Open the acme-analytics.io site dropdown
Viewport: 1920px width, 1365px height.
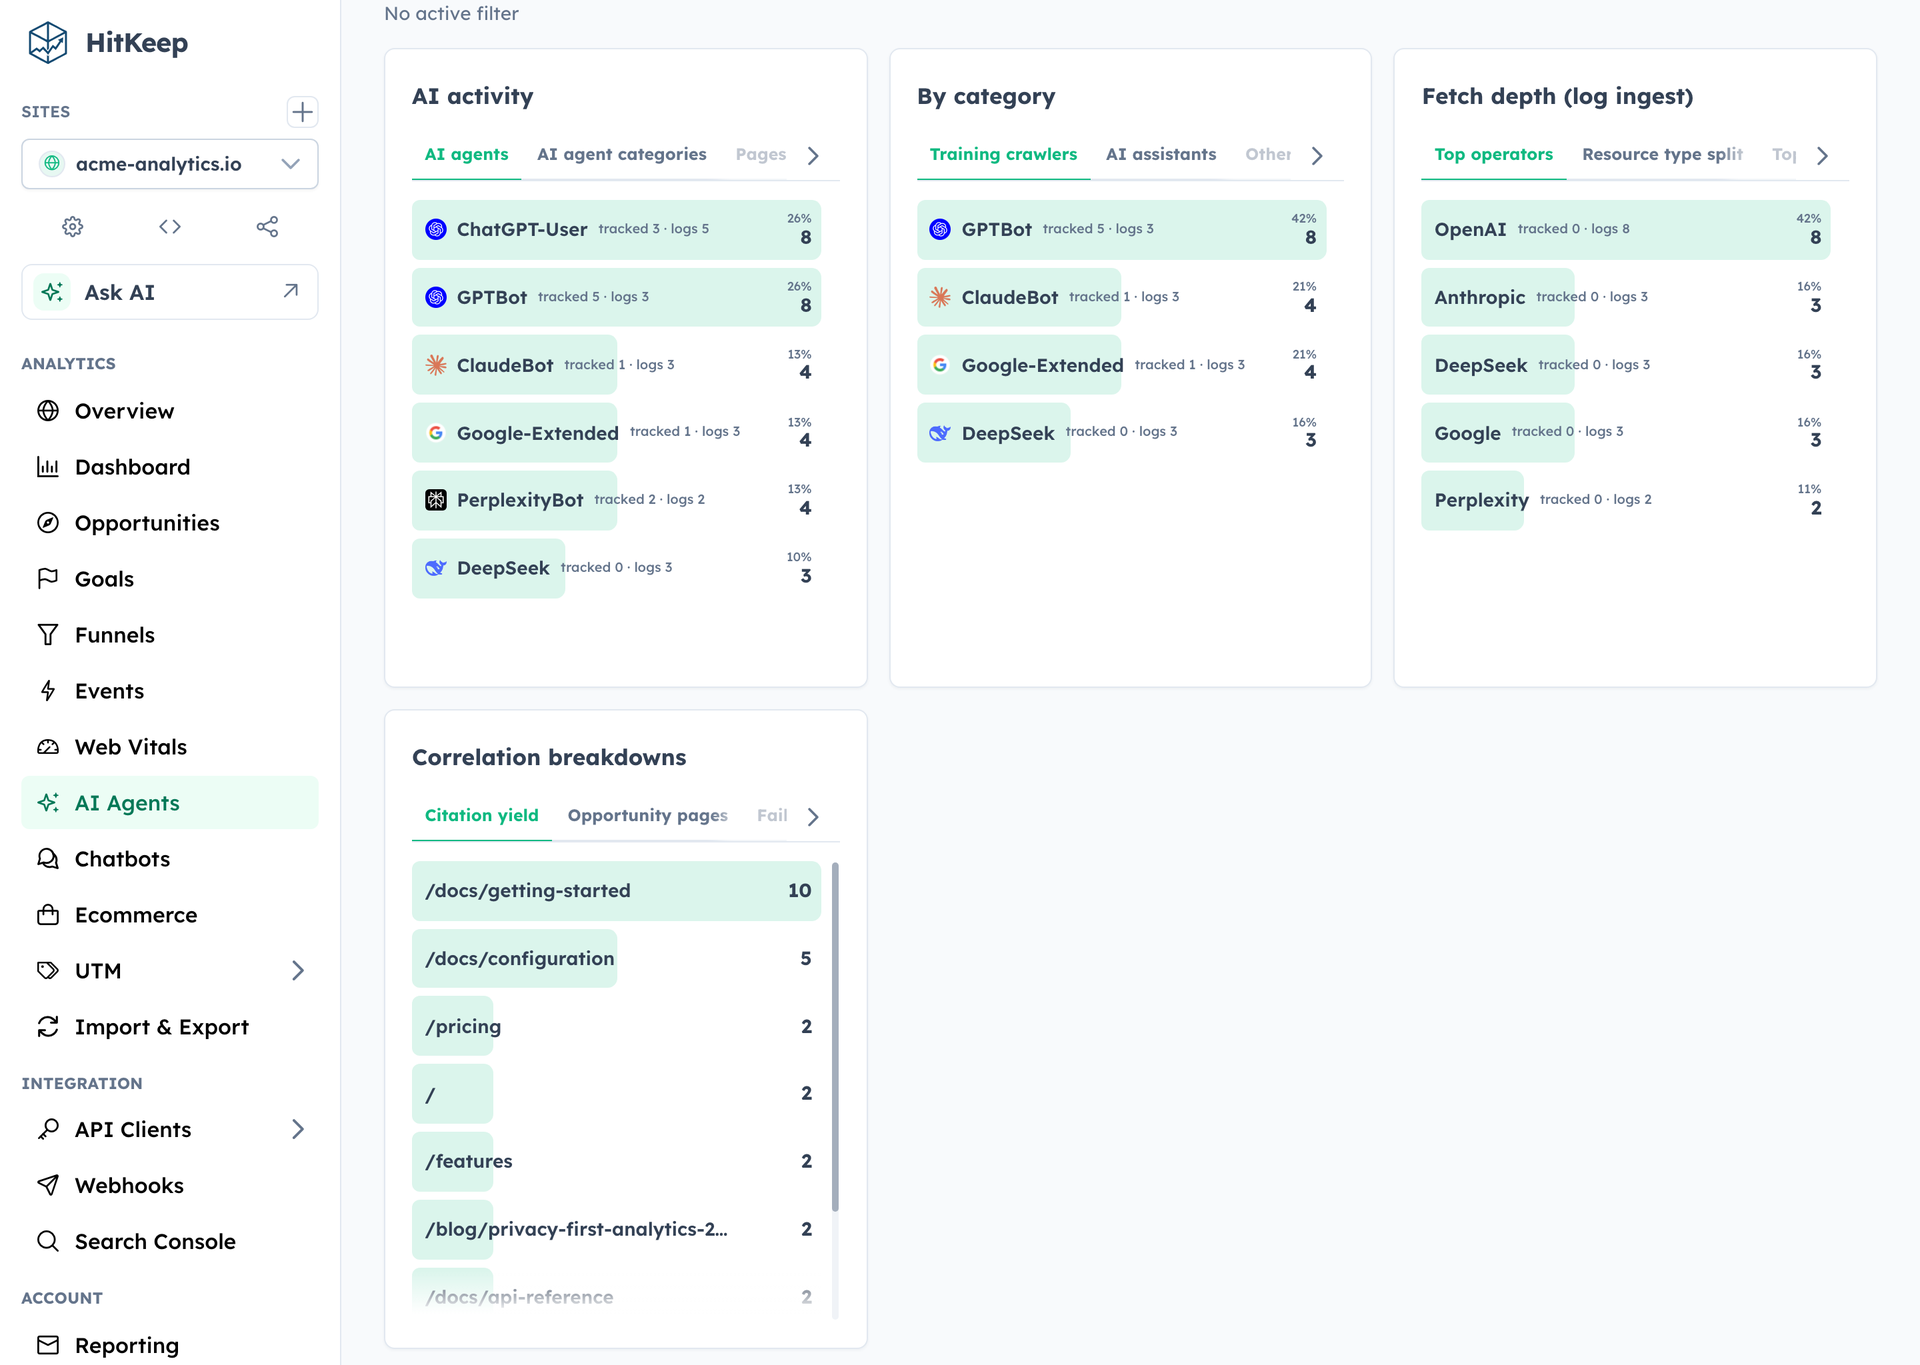pyautogui.click(x=170, y=164)
